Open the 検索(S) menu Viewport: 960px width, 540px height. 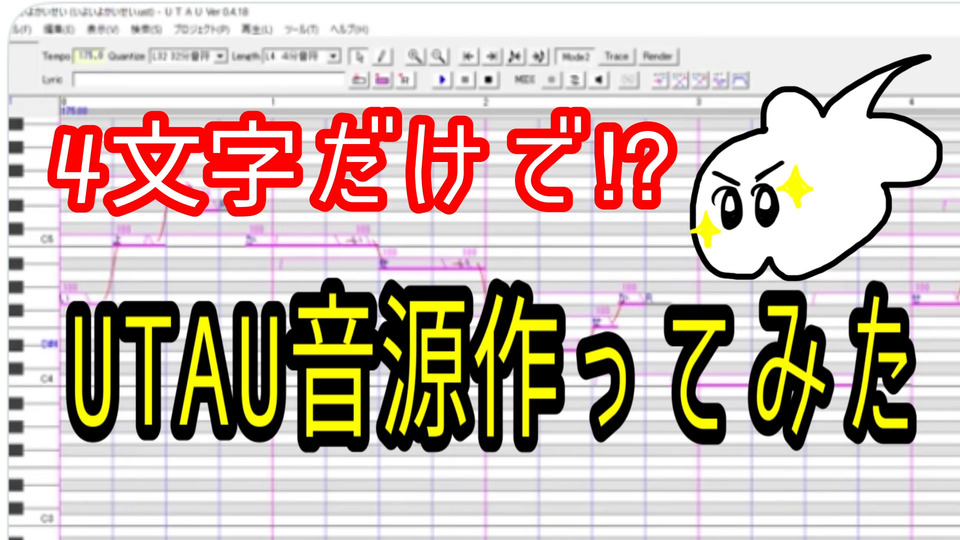coord(146,29)
